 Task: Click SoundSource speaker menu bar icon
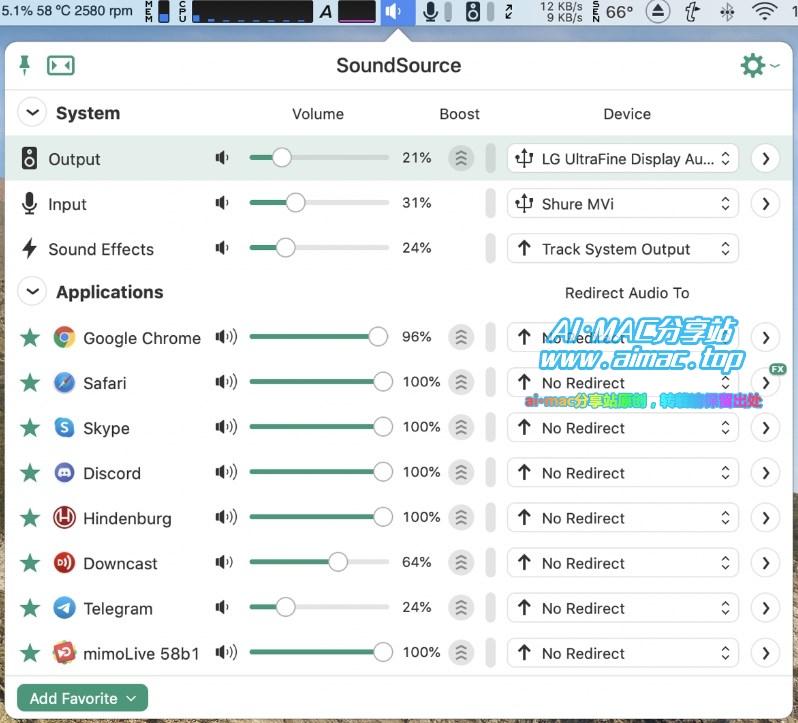coord(397,11)
